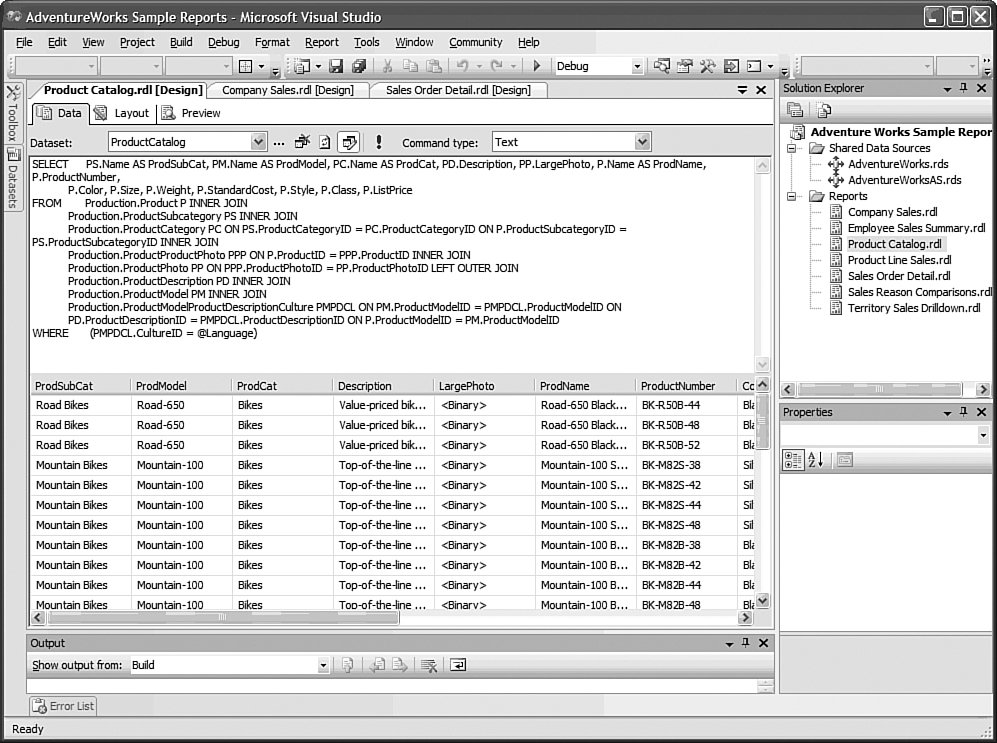Click the Paste clipboard icon

(x=434, y=66)
